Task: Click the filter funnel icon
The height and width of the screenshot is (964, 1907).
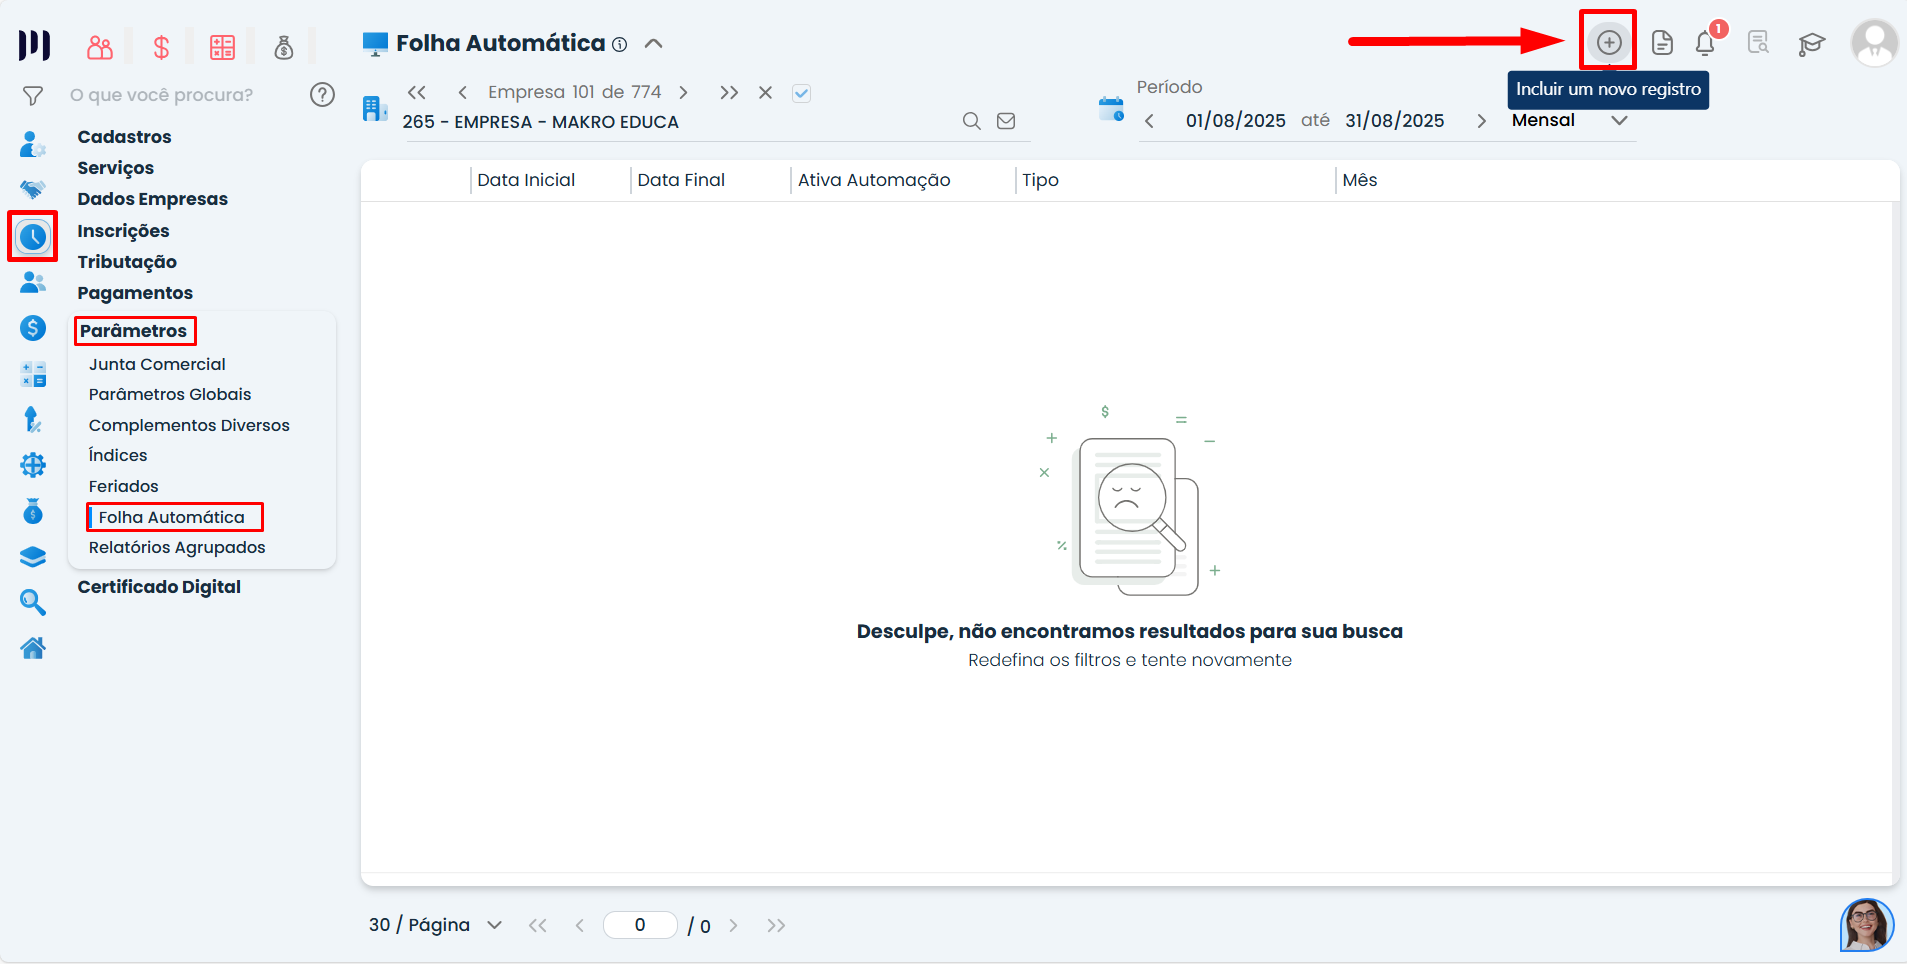Action: click(33, 95)
